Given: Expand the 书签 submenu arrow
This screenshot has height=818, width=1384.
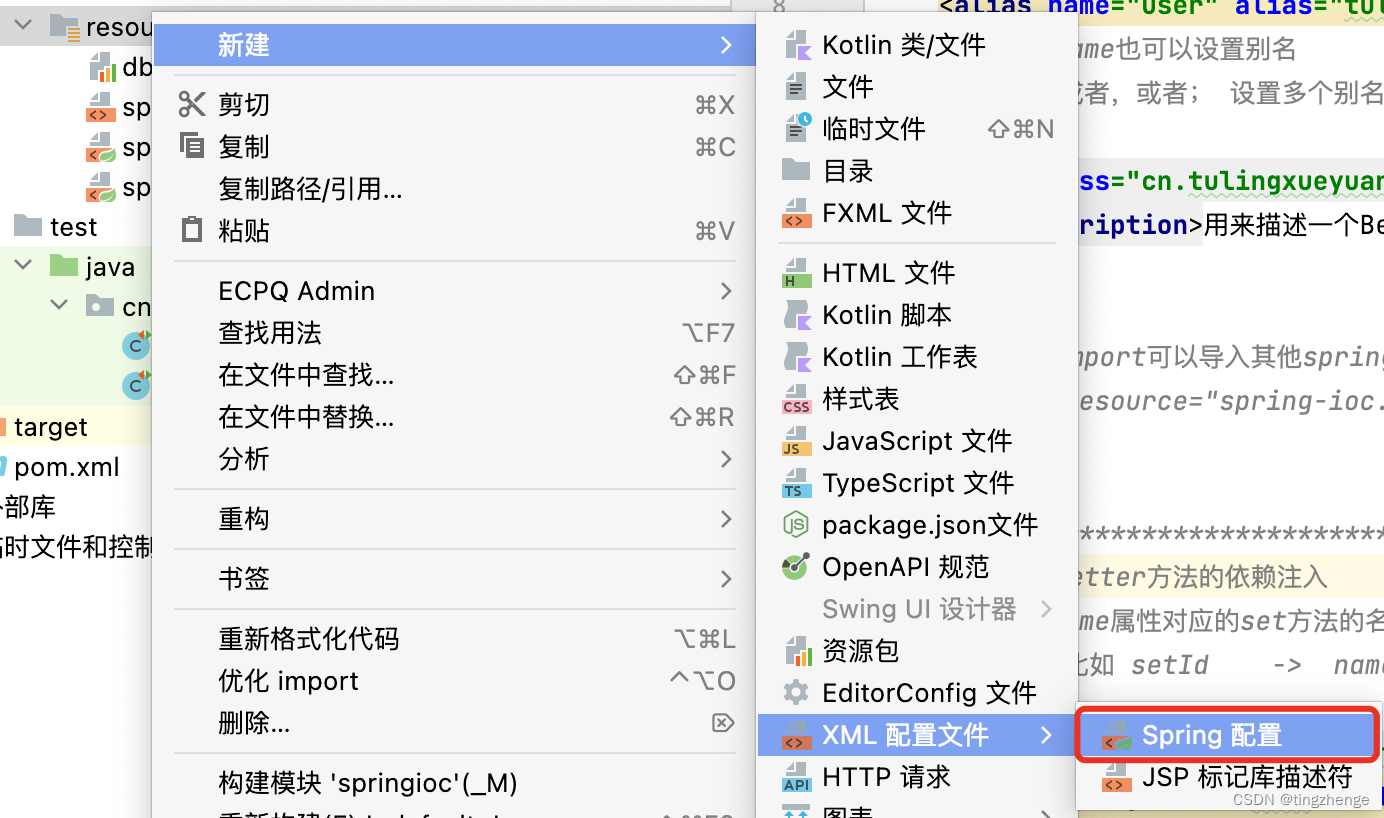Looking at the screenshot, I should pos(726,579).
